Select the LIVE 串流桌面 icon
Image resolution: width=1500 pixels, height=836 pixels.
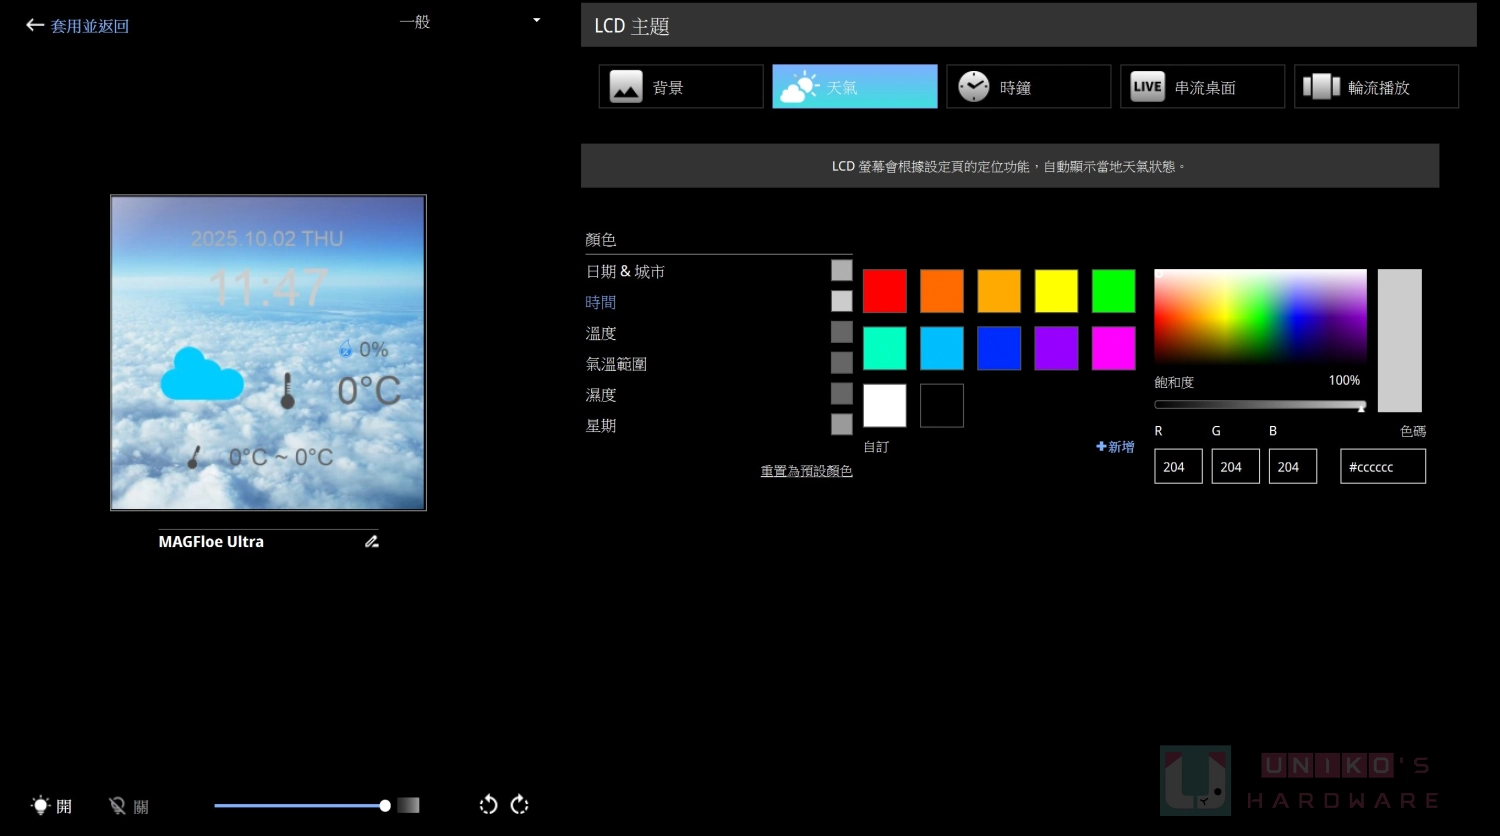[x=1147, y=87]
